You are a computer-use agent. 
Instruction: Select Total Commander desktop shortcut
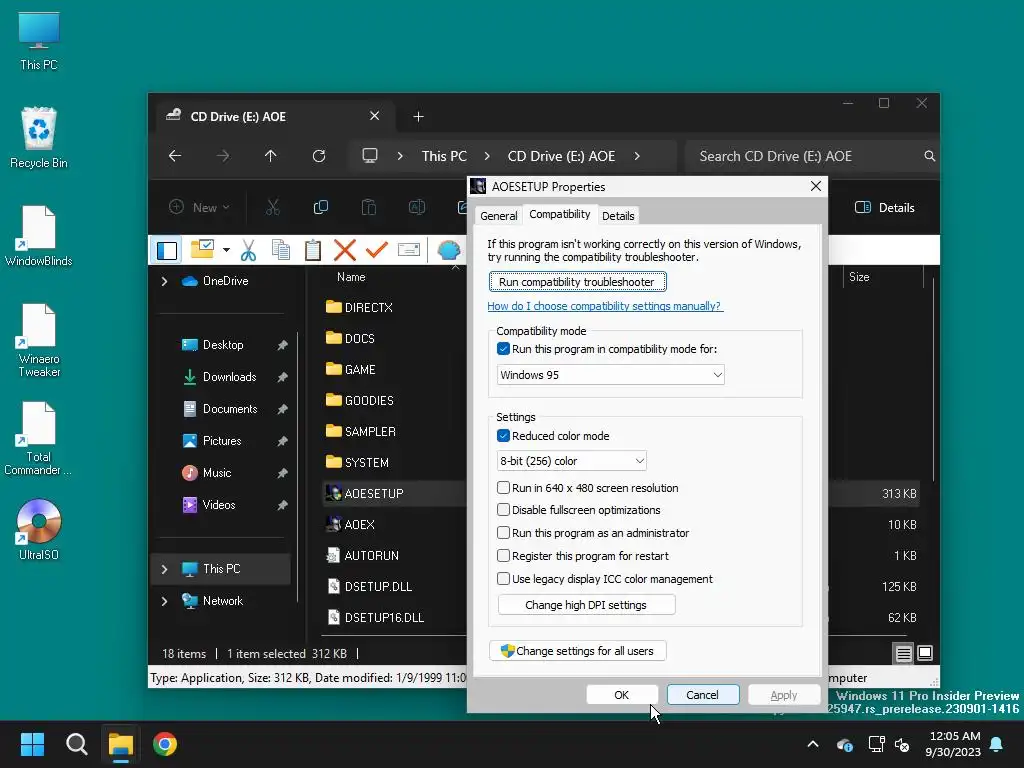pyautogui.click(x=39, y=438)
